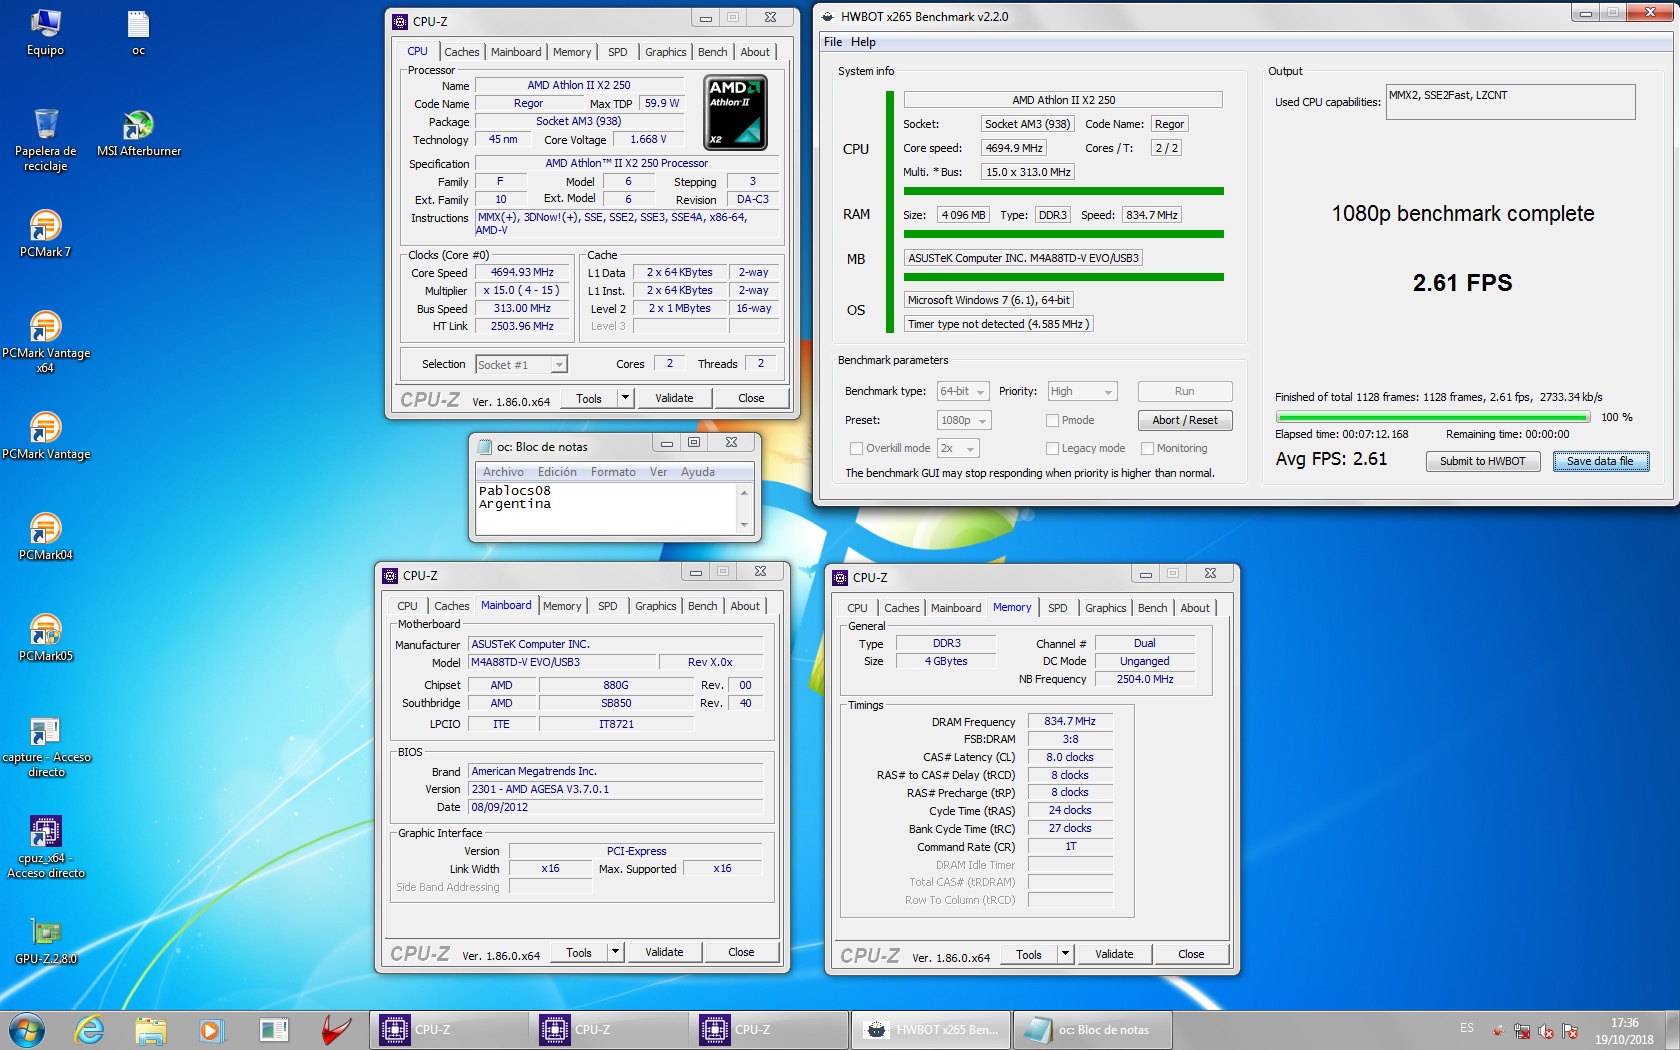
Task: Open Formato menu in Bloc de notas
Action: [613, 472]
